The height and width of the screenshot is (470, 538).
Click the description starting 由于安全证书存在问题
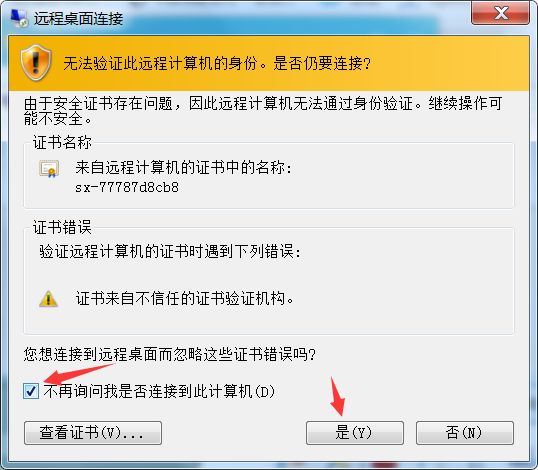(x=263, y=111)
